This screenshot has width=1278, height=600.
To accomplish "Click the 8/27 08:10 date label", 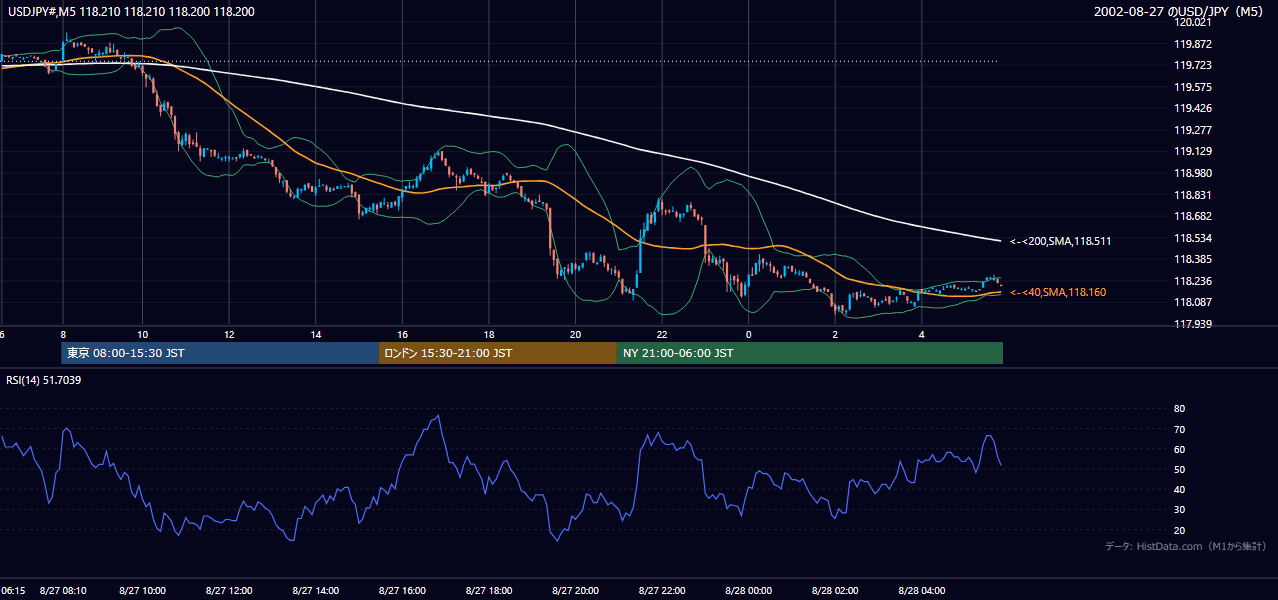I will pos(62,590).
